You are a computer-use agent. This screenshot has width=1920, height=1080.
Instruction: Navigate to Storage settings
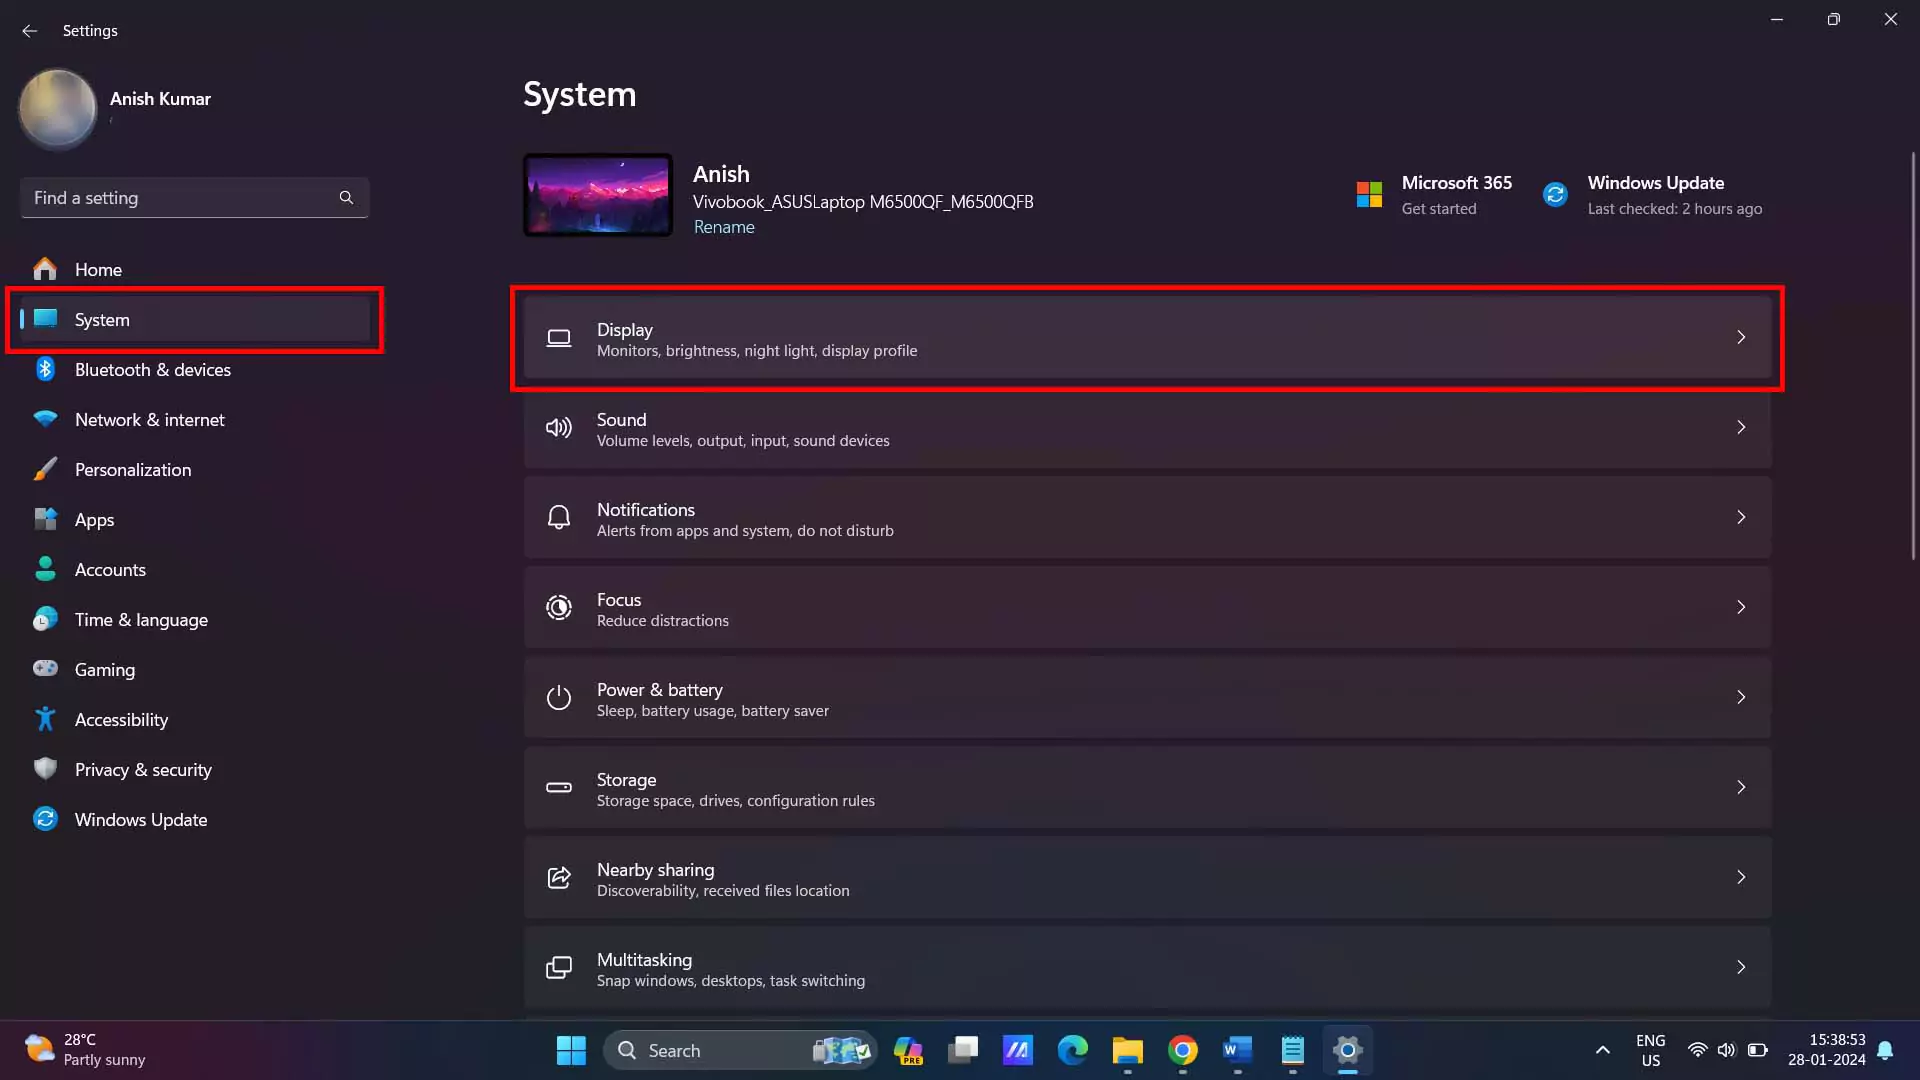click(1146, 789)
